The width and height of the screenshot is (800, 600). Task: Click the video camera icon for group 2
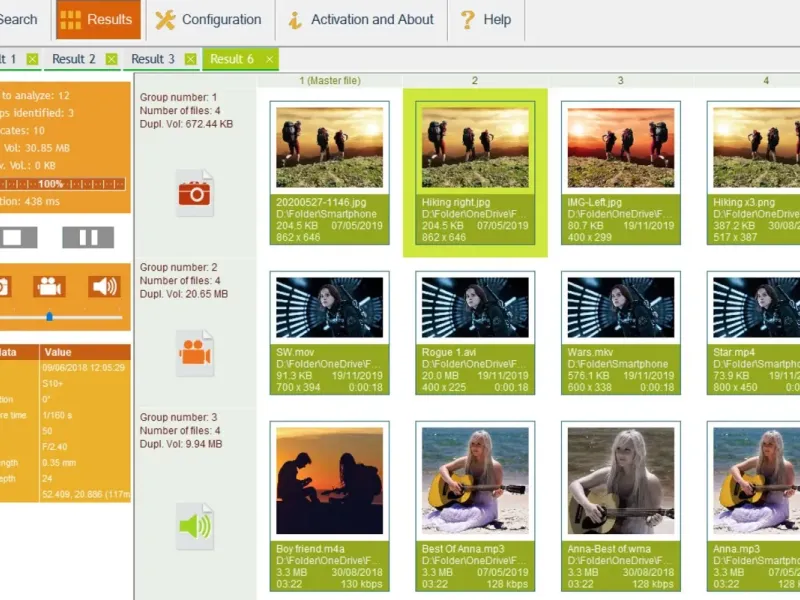pyautogui.click(x=195, y=353)
